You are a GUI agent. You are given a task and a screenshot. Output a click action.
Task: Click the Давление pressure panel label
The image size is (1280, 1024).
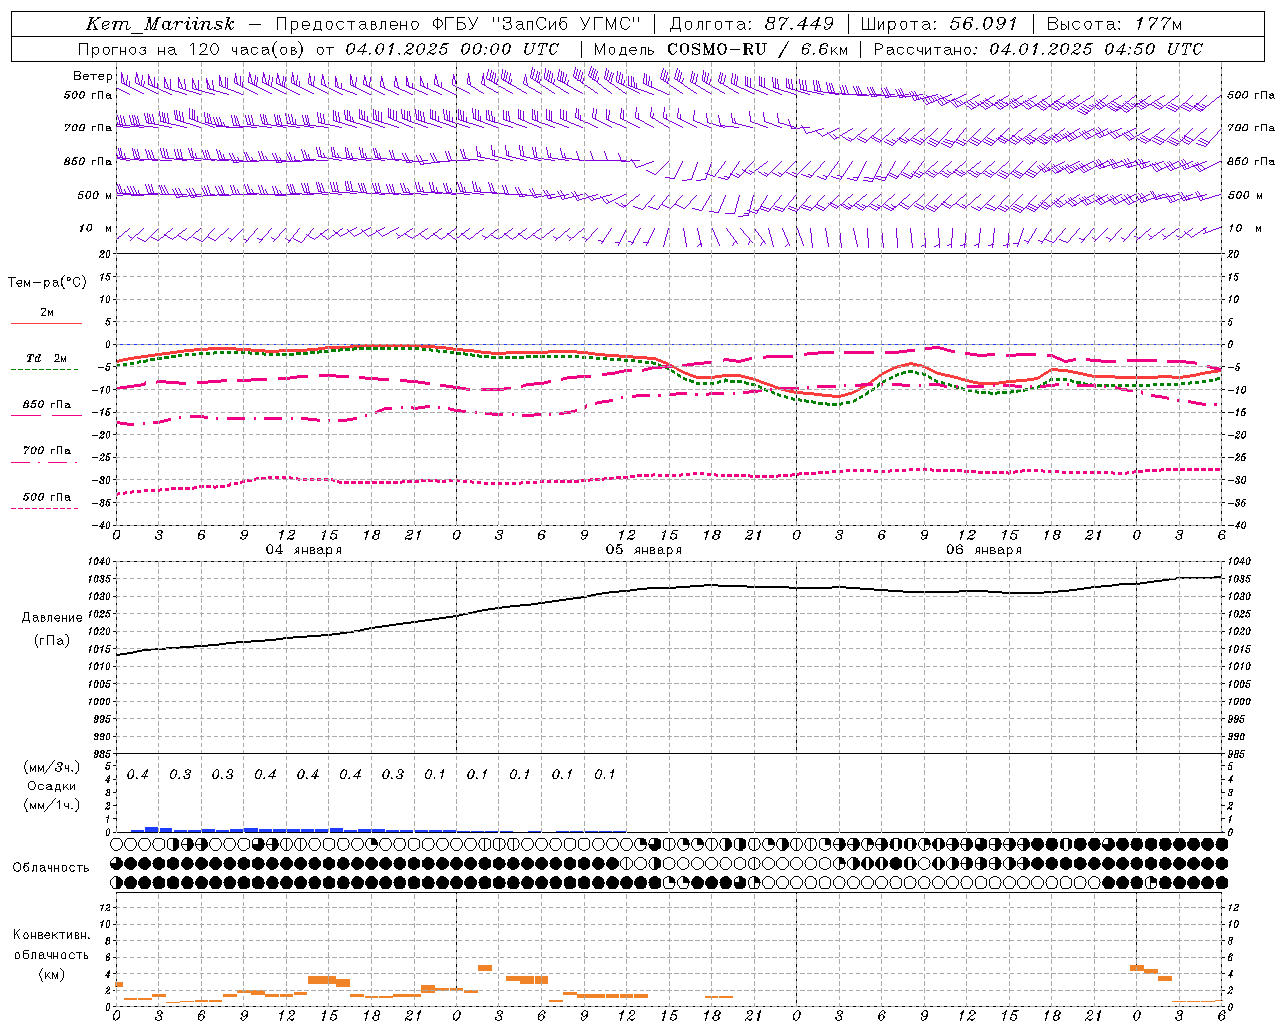point(51,618)
